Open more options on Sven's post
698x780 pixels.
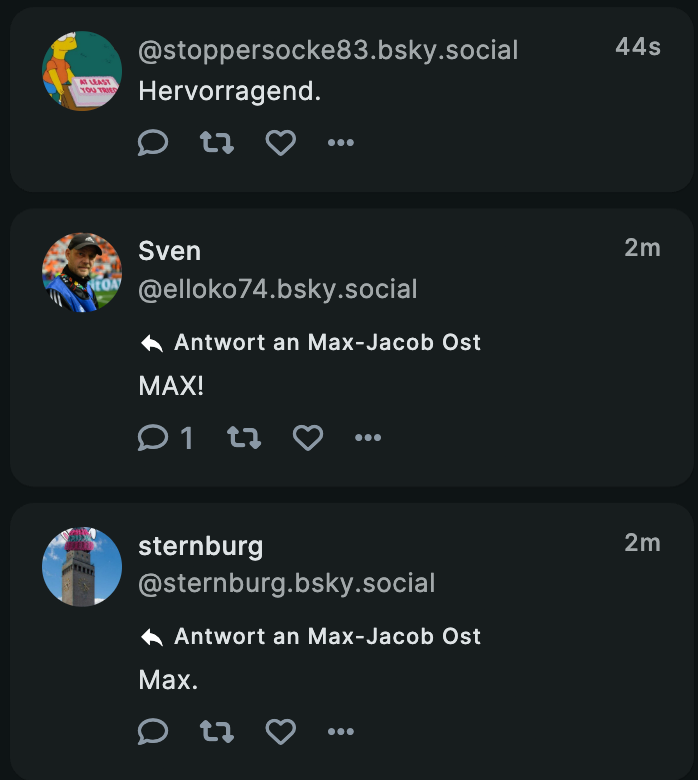coord(368,438)
